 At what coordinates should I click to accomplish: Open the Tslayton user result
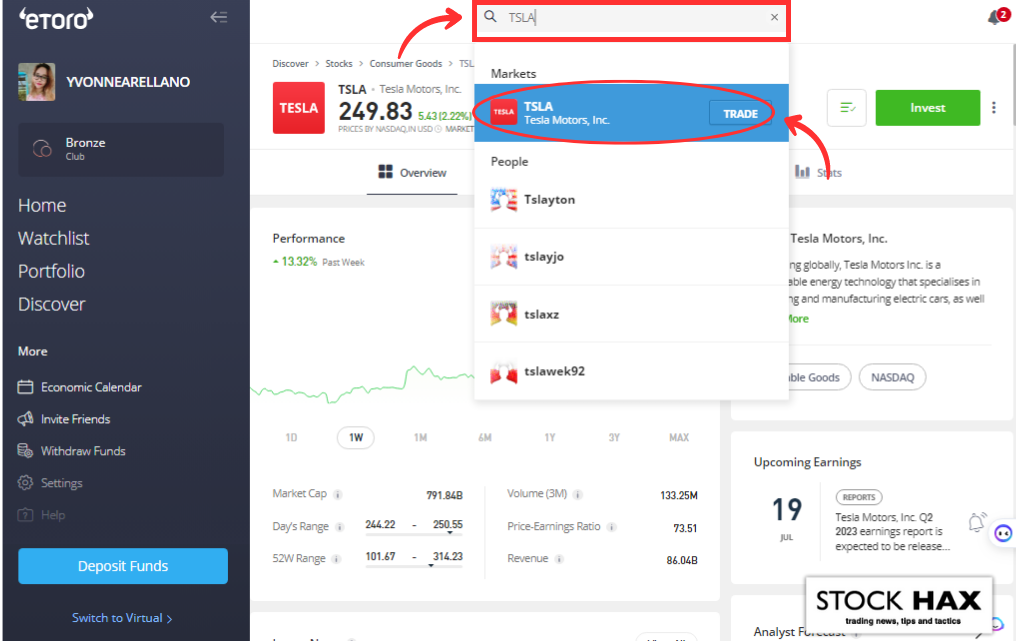(x=631, y=200)
